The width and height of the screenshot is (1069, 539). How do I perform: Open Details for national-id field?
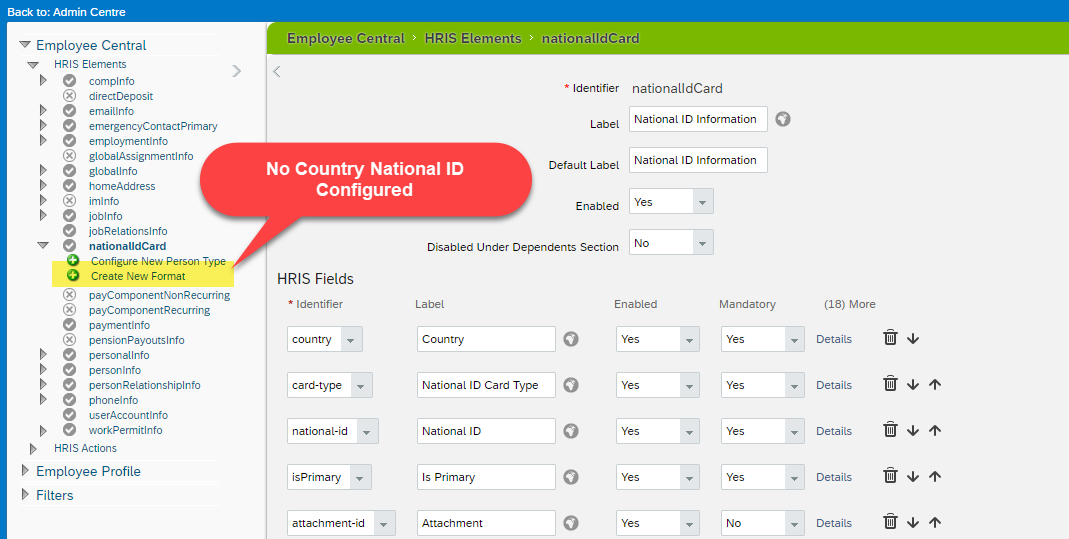834,431
